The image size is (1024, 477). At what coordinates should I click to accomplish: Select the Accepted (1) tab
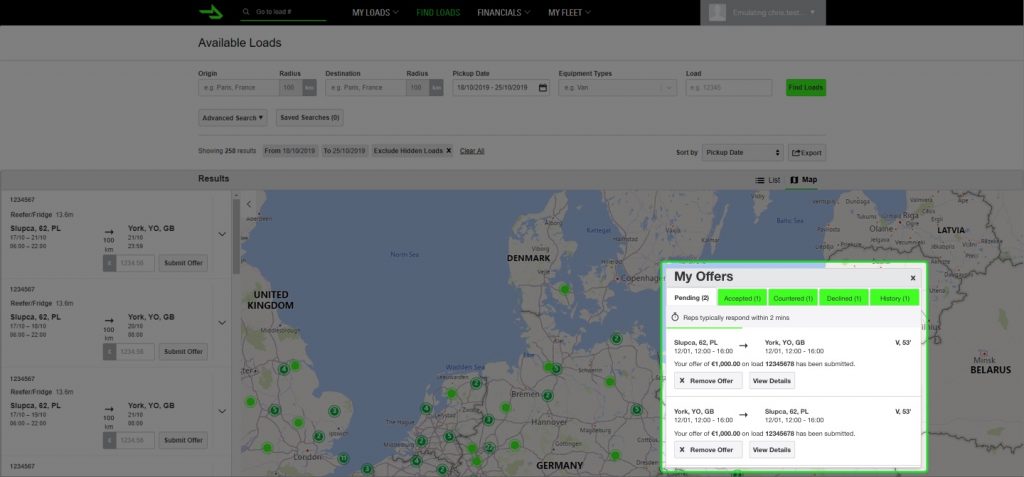(x=743, y=298)
